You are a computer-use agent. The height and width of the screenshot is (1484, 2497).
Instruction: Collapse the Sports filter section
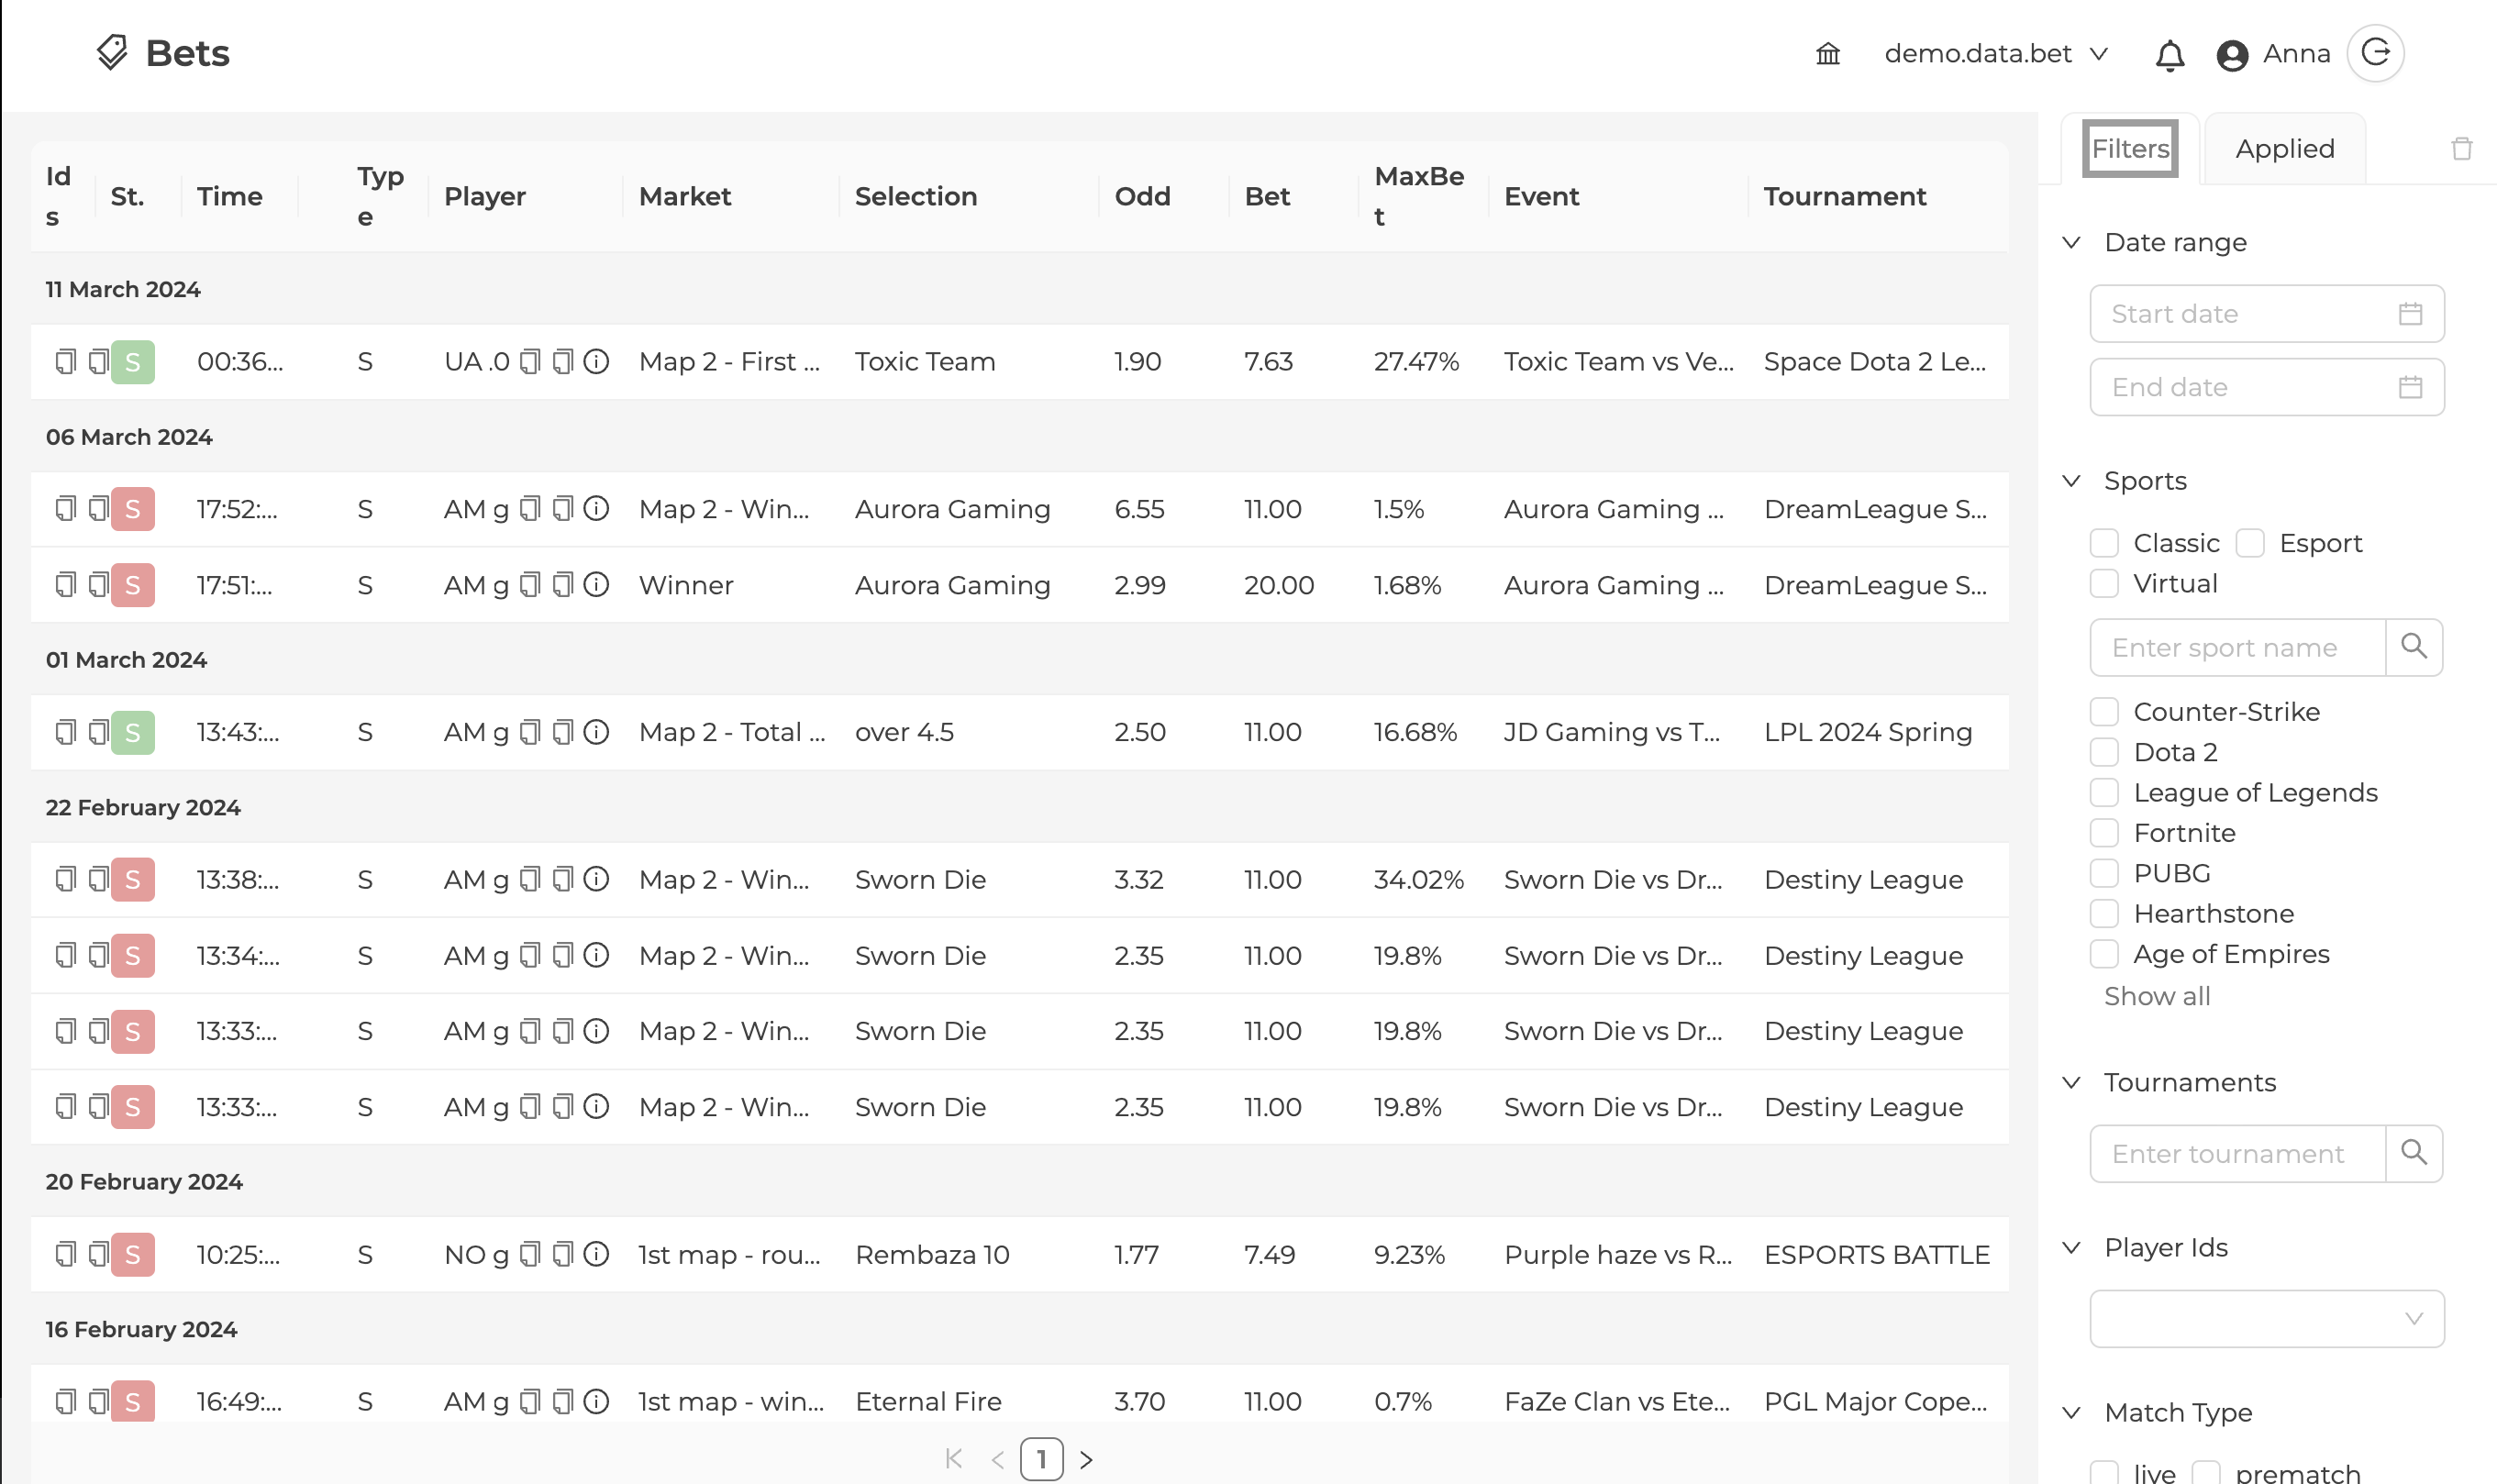pos(2072,481)
